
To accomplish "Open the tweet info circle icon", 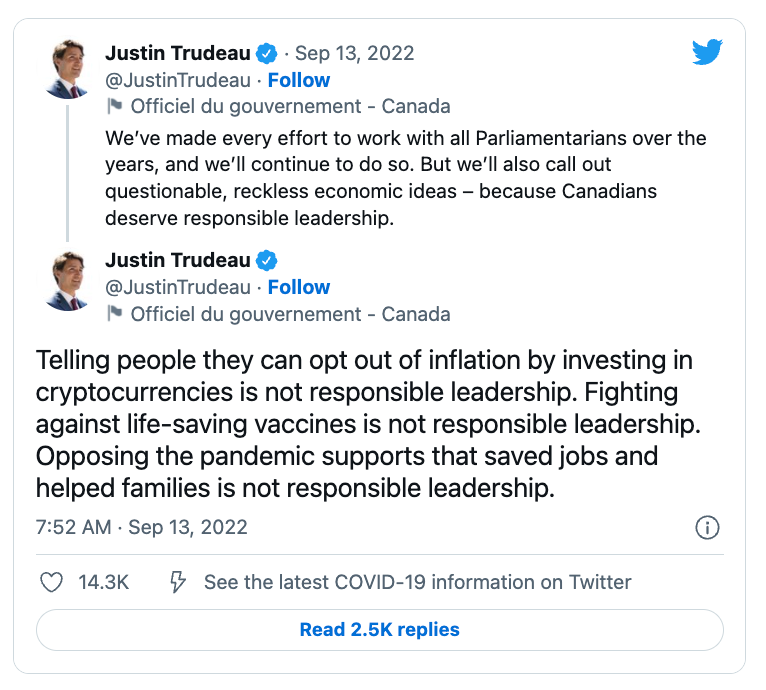I will (707, 527).
